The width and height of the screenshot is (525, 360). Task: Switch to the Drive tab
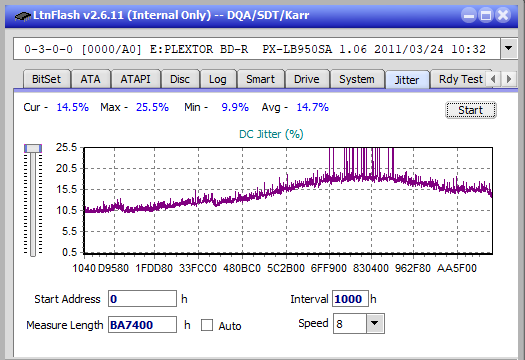[307, 79]
